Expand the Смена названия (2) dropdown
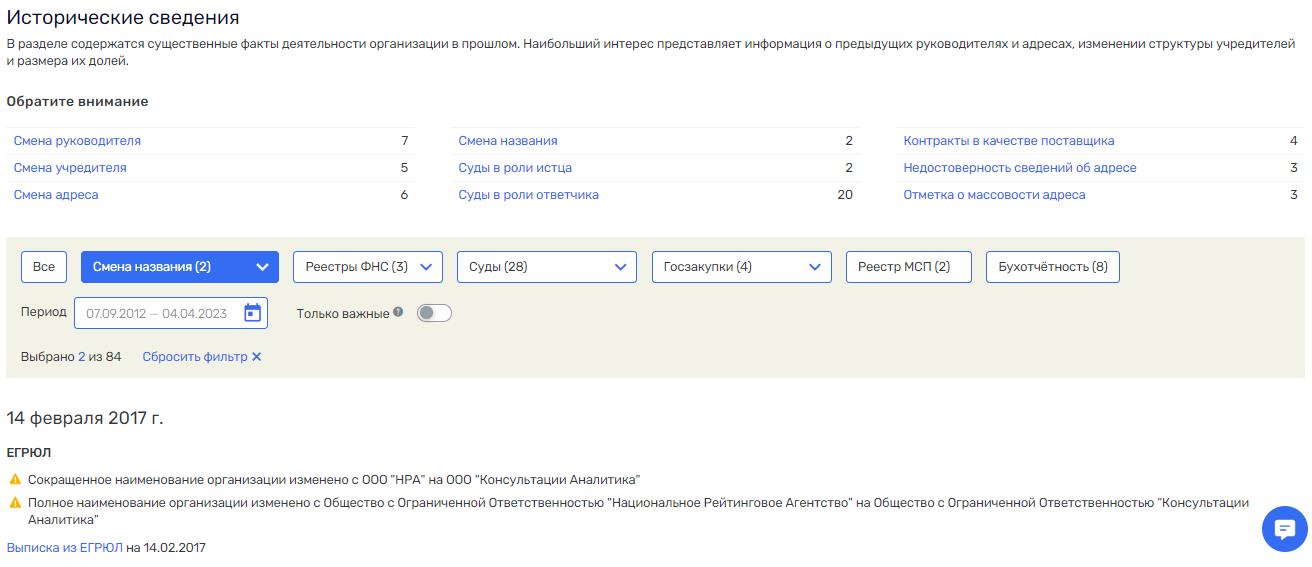The width and height of the screenshot is (1312, 567). point(179,267)
